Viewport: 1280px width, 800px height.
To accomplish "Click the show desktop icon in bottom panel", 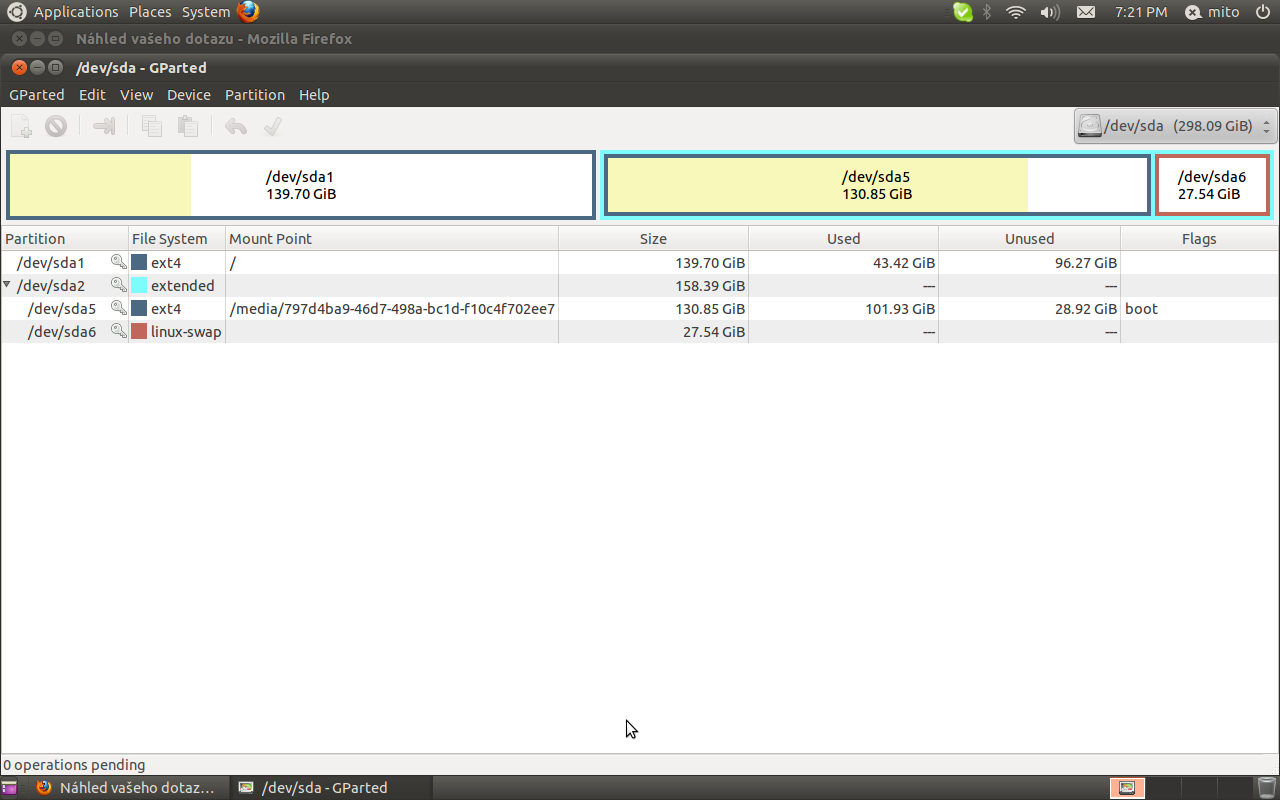I will pyautogui.click(x=9, y=788).
